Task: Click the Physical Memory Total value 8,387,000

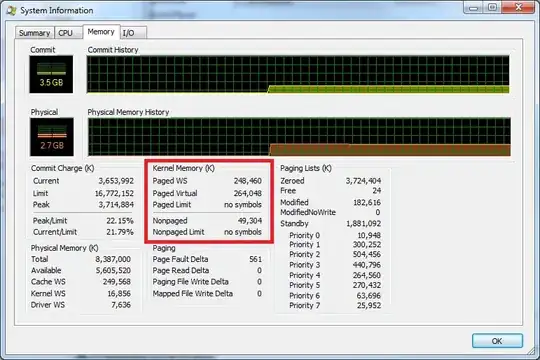Action: click(x=113, y=259)
